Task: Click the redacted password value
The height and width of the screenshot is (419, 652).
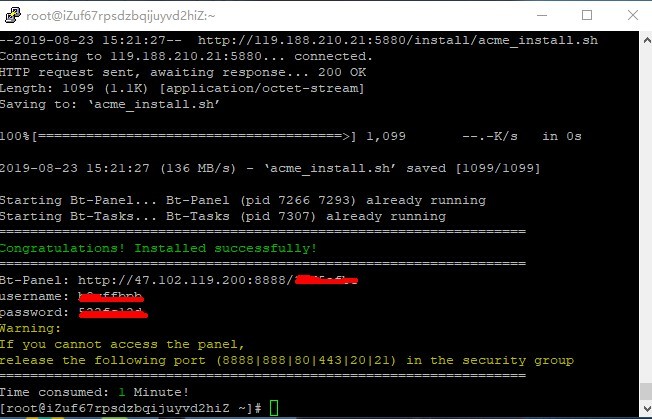Action: pos(113,313)
